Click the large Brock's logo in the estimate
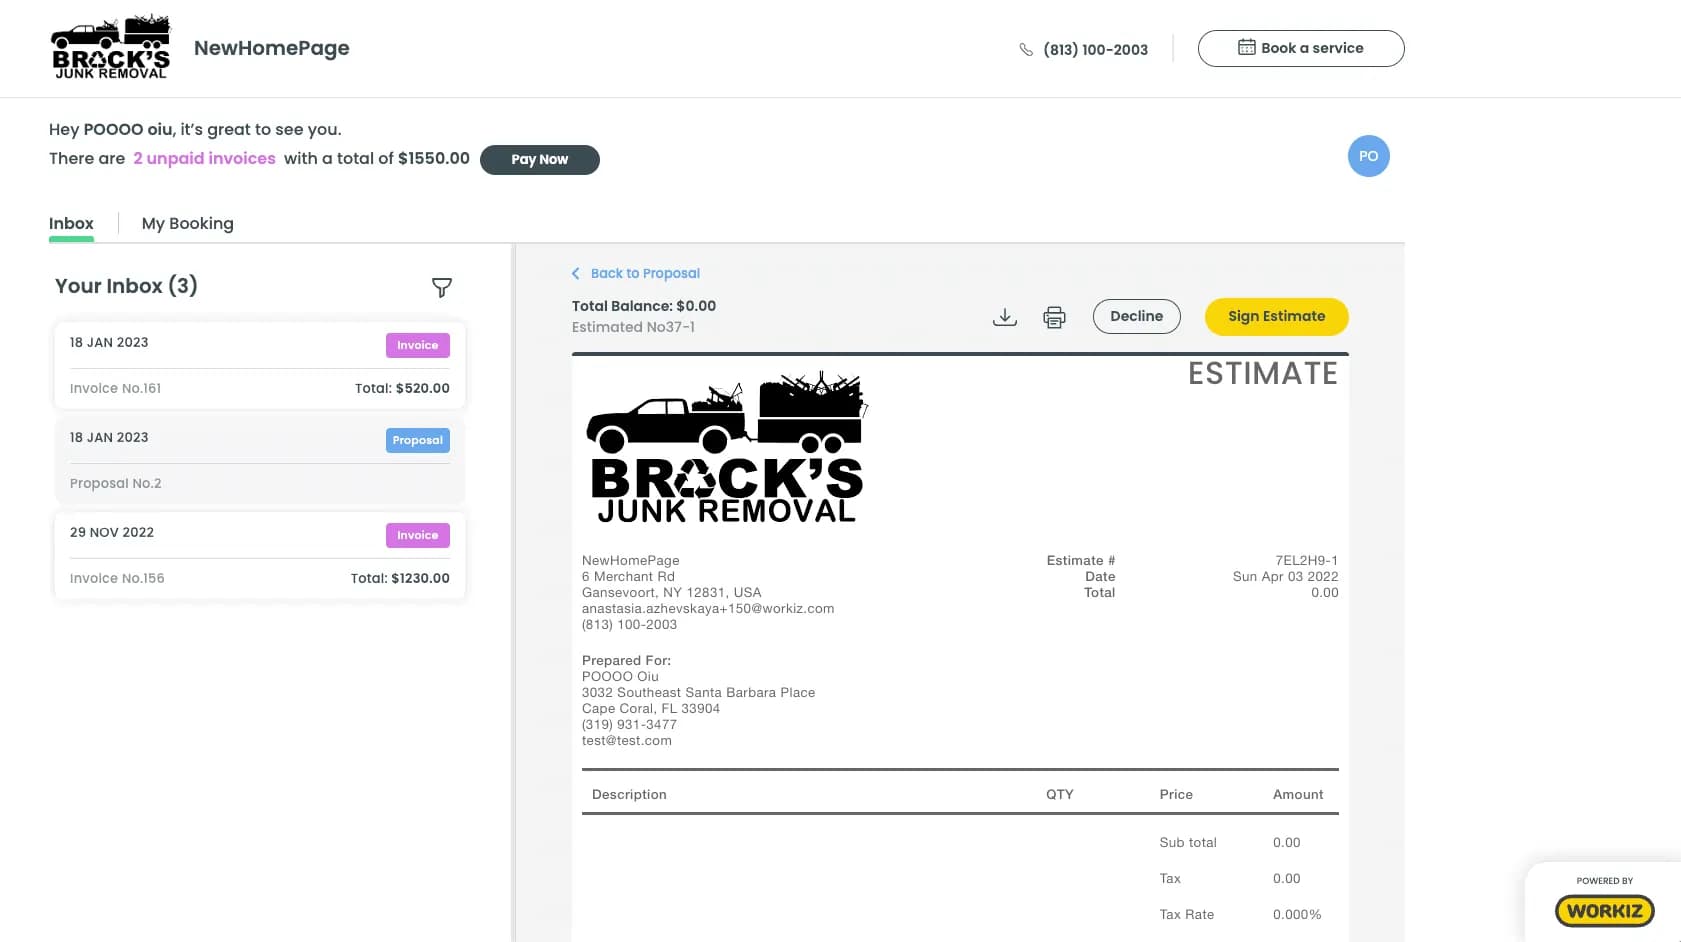 pyautogui.click(x=726, y=447)
